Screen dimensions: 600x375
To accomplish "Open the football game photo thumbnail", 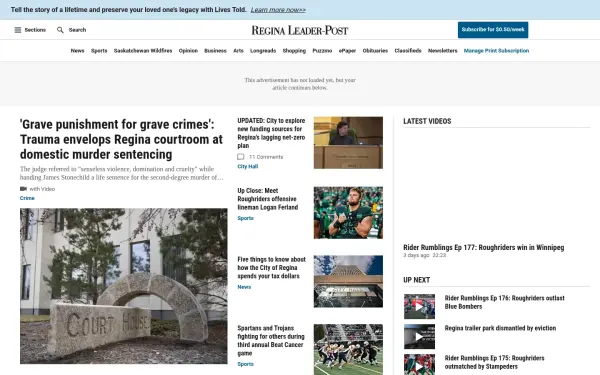I will pyautogui.click(x=348, y=350).
